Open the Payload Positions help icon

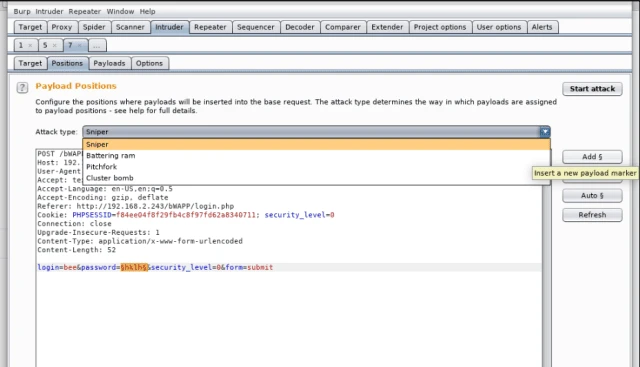[22, 87]
